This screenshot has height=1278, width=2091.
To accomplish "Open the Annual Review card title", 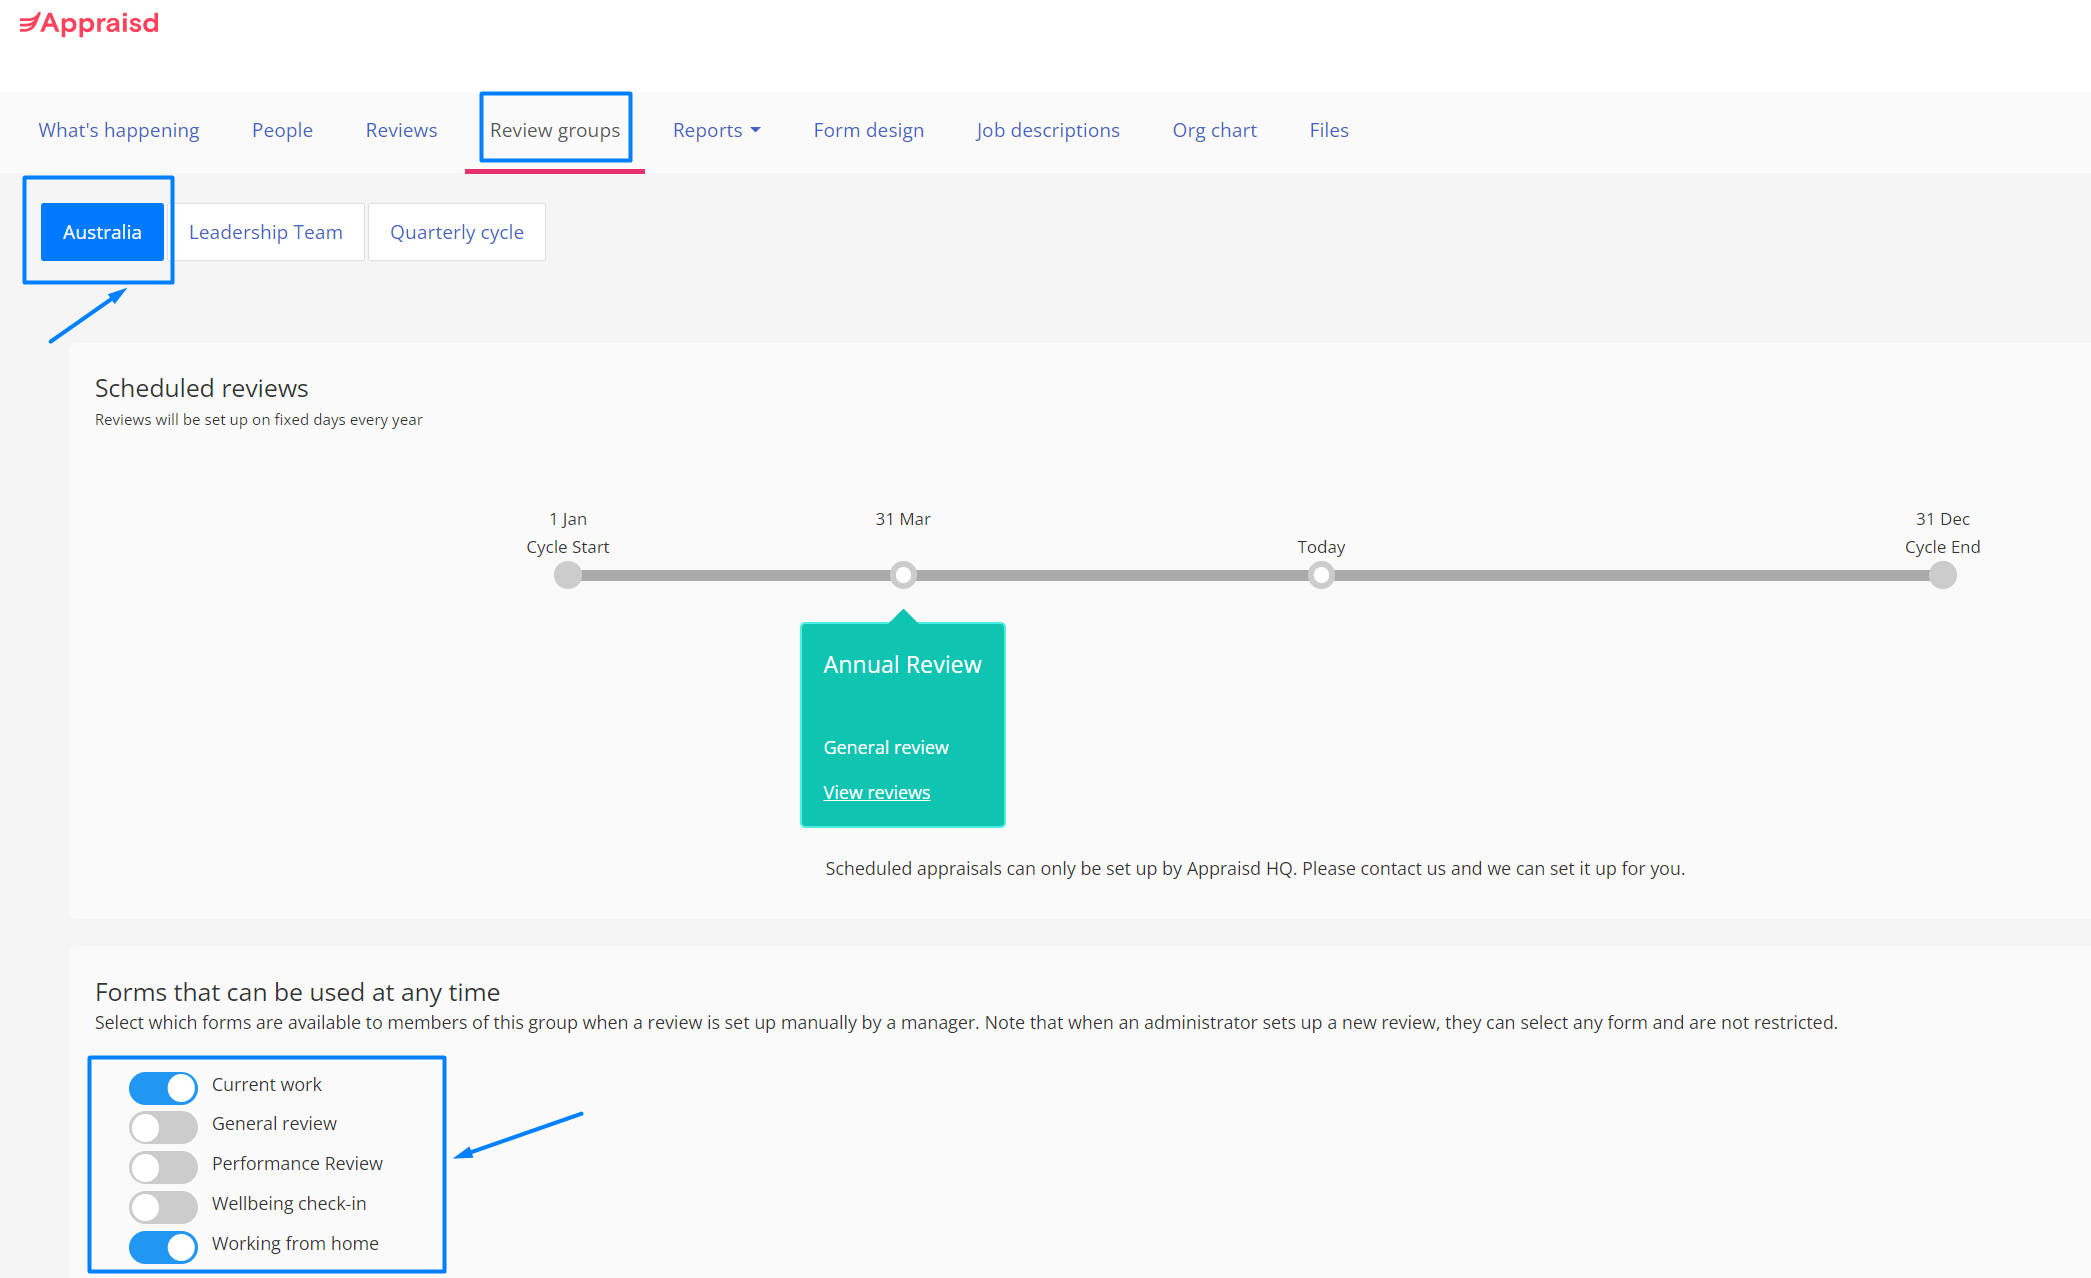I will click(902, 665).
